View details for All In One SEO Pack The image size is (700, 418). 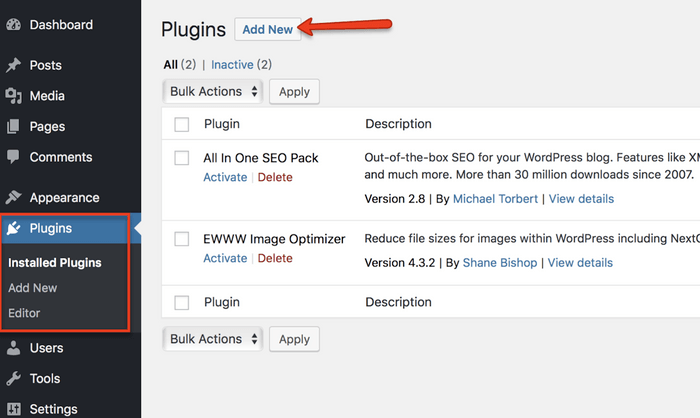(581, 199)
